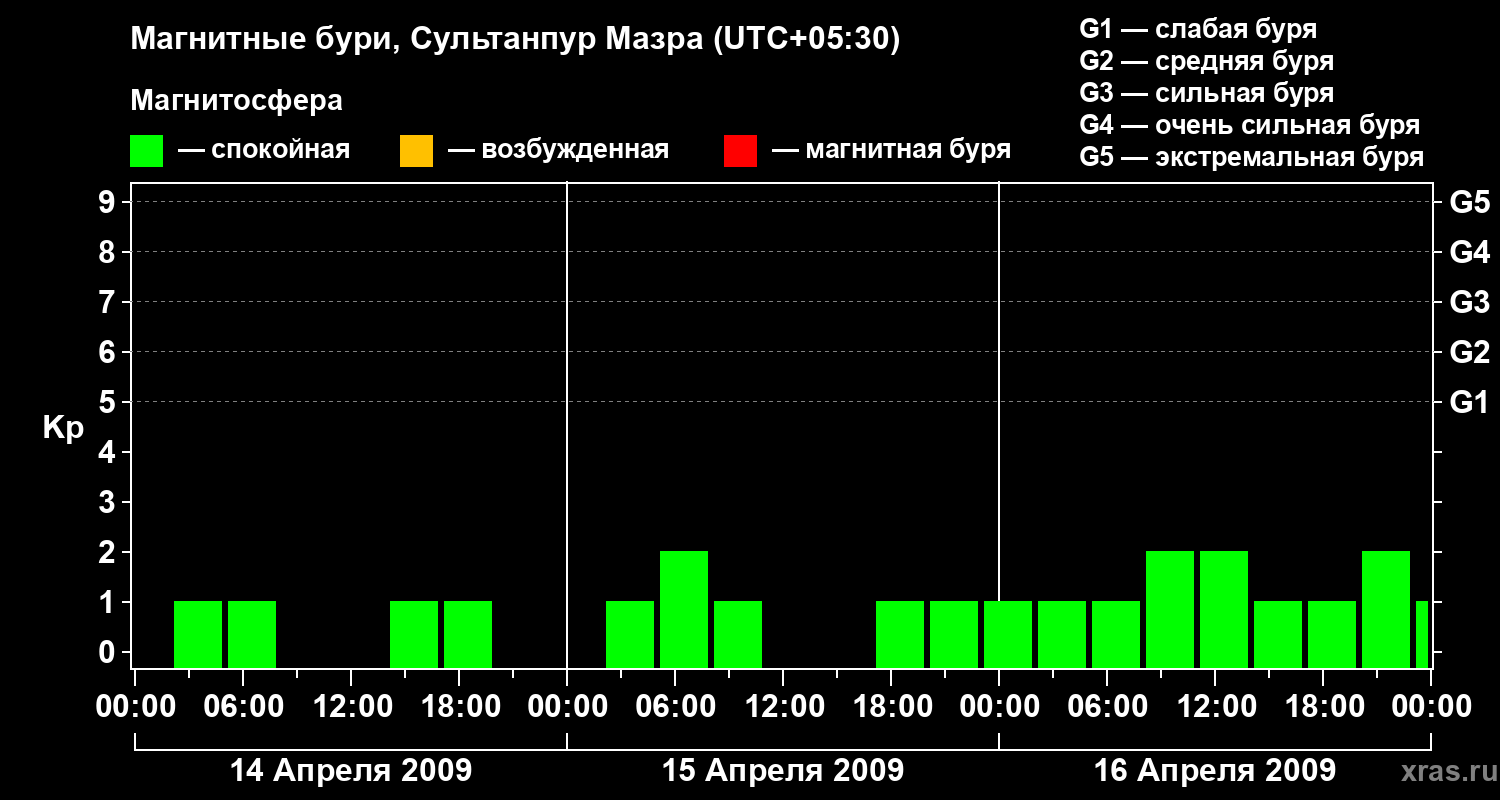The image size is (1500, 800).
Task: Click the 06:00 time label for 14 Апреля
Action: [x=243, y=707]
